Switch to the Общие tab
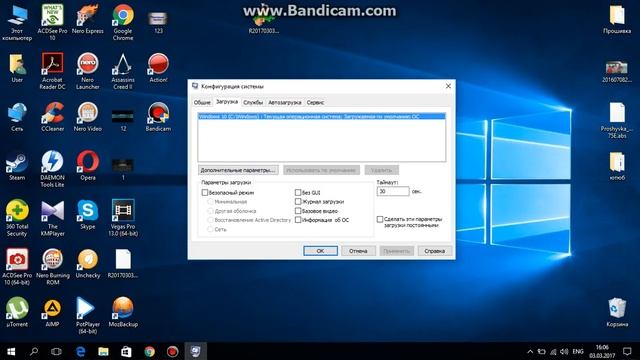Viewport: 640px width, 360px height. coord(202,102)
